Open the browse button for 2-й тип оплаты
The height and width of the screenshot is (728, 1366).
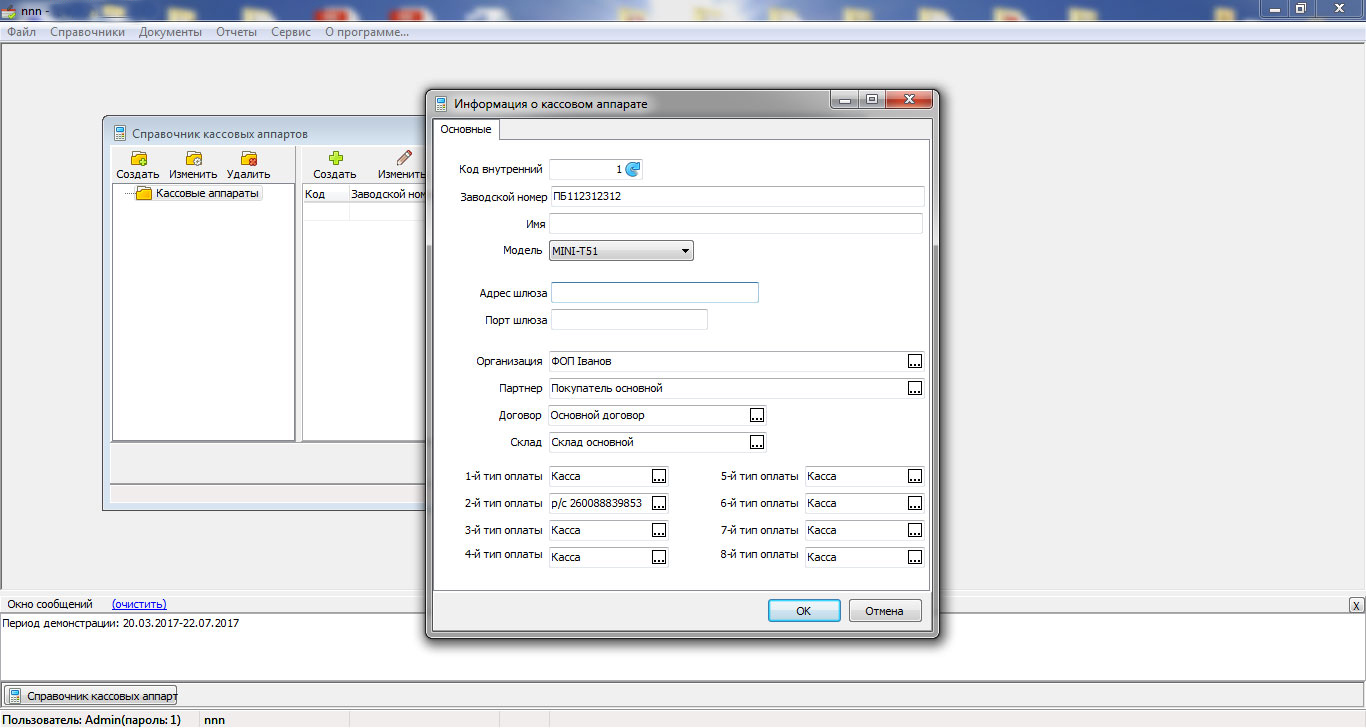[x=659, y=503]
